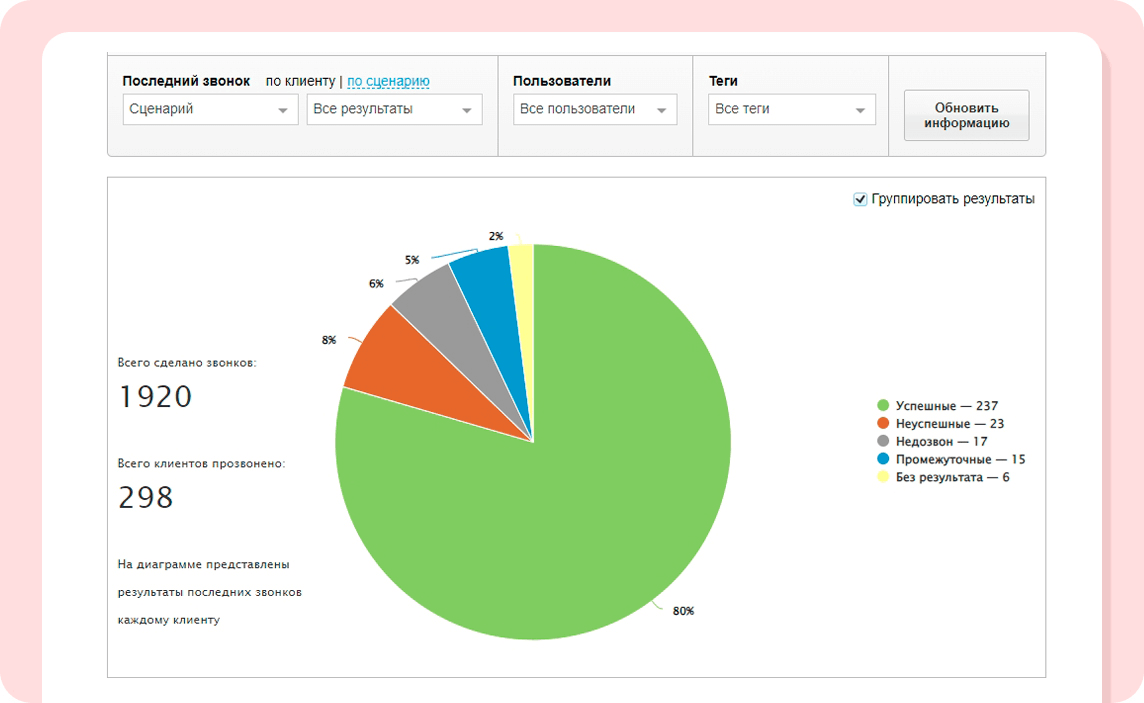Click the Последний звонок heading

[x=186, y=81]
